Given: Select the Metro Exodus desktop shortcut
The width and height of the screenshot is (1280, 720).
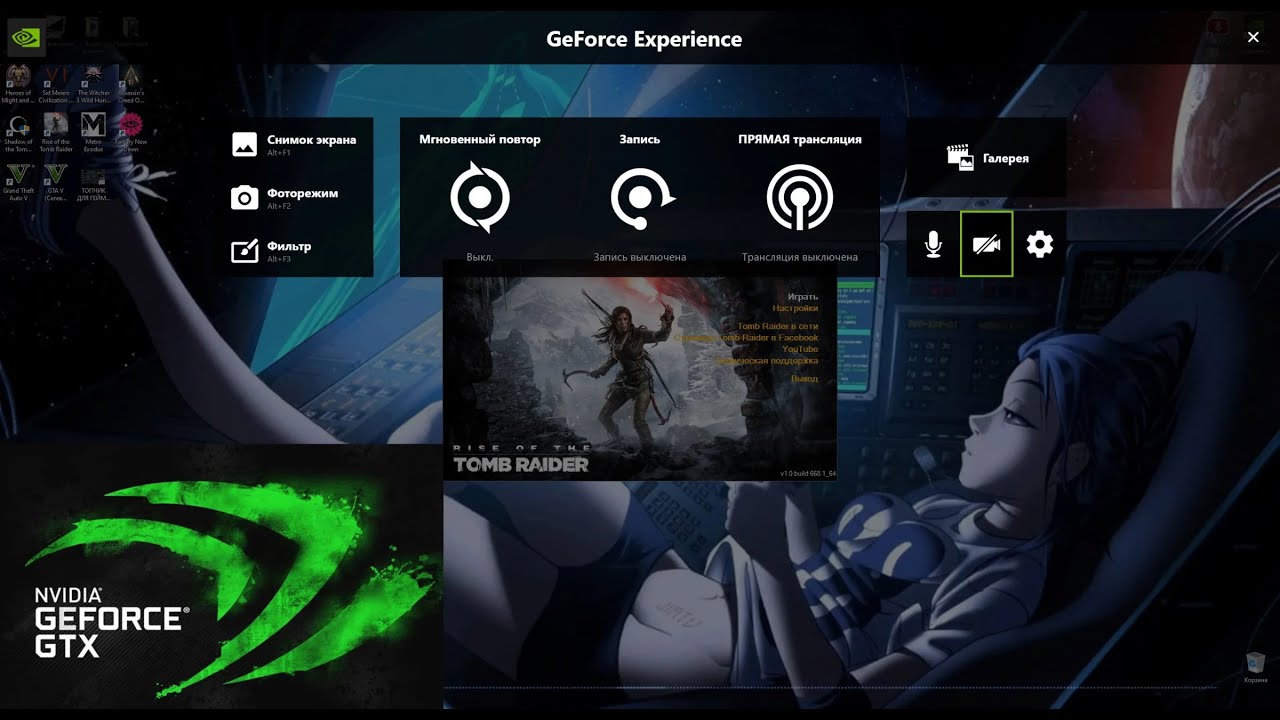Looking at the screenshot, I should click(93, 132).
